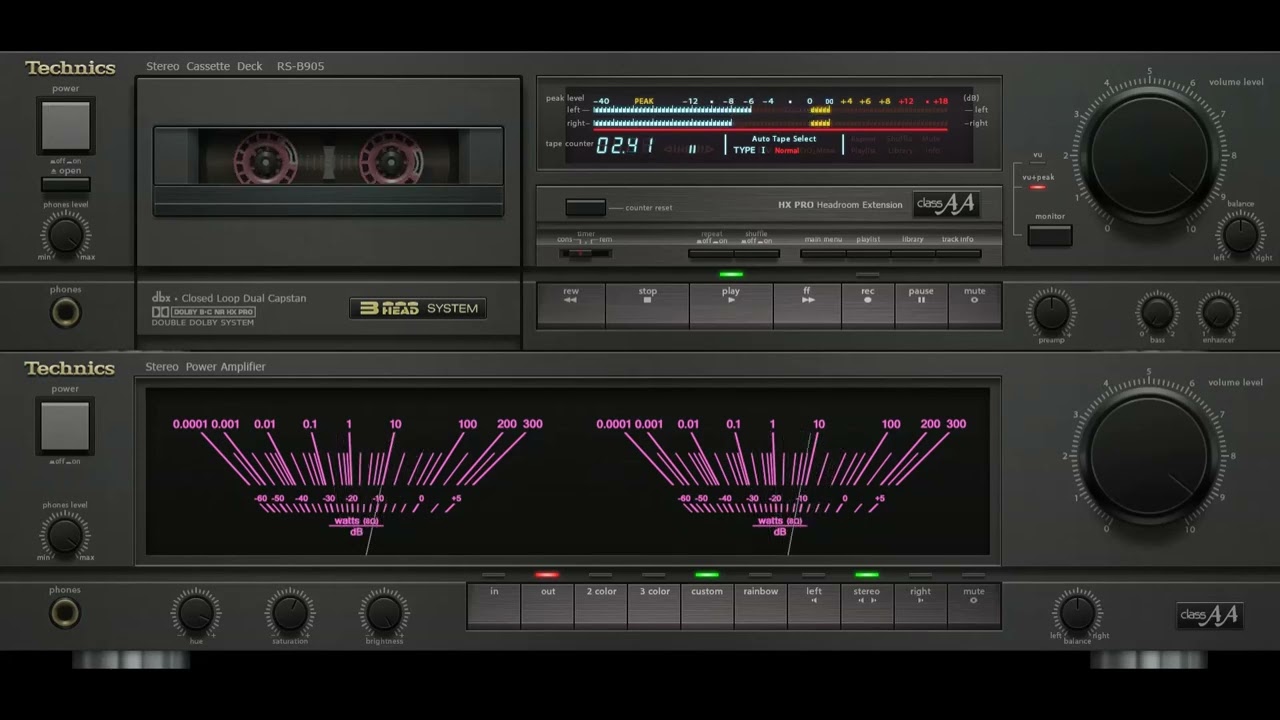Click the 'Stereo Power Amplifier' label

tap(205, 367)
